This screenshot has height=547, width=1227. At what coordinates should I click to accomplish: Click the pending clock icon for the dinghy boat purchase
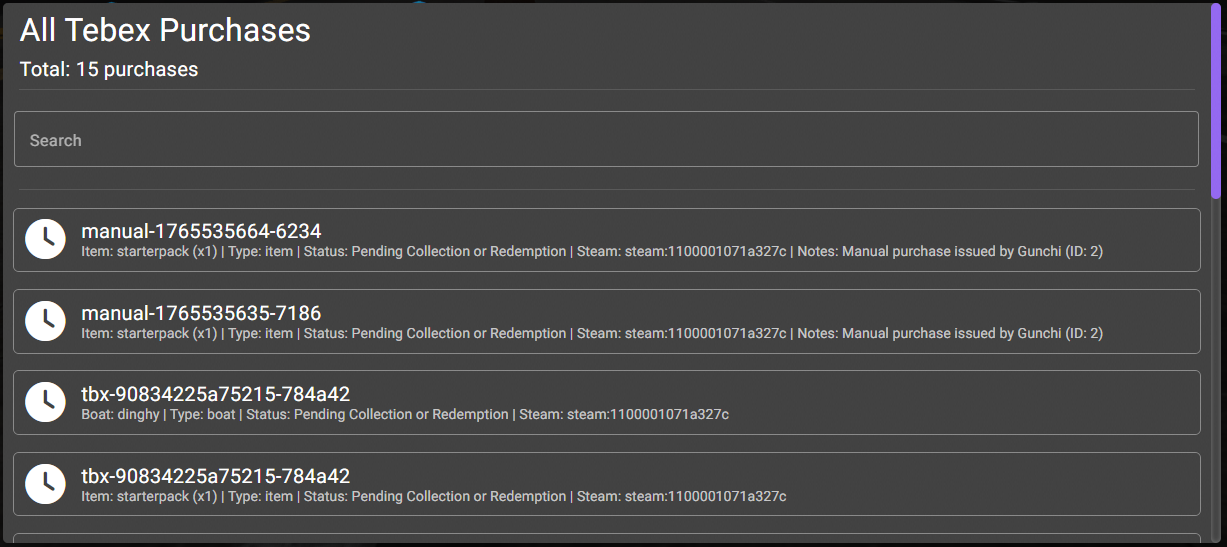(45, 402)
